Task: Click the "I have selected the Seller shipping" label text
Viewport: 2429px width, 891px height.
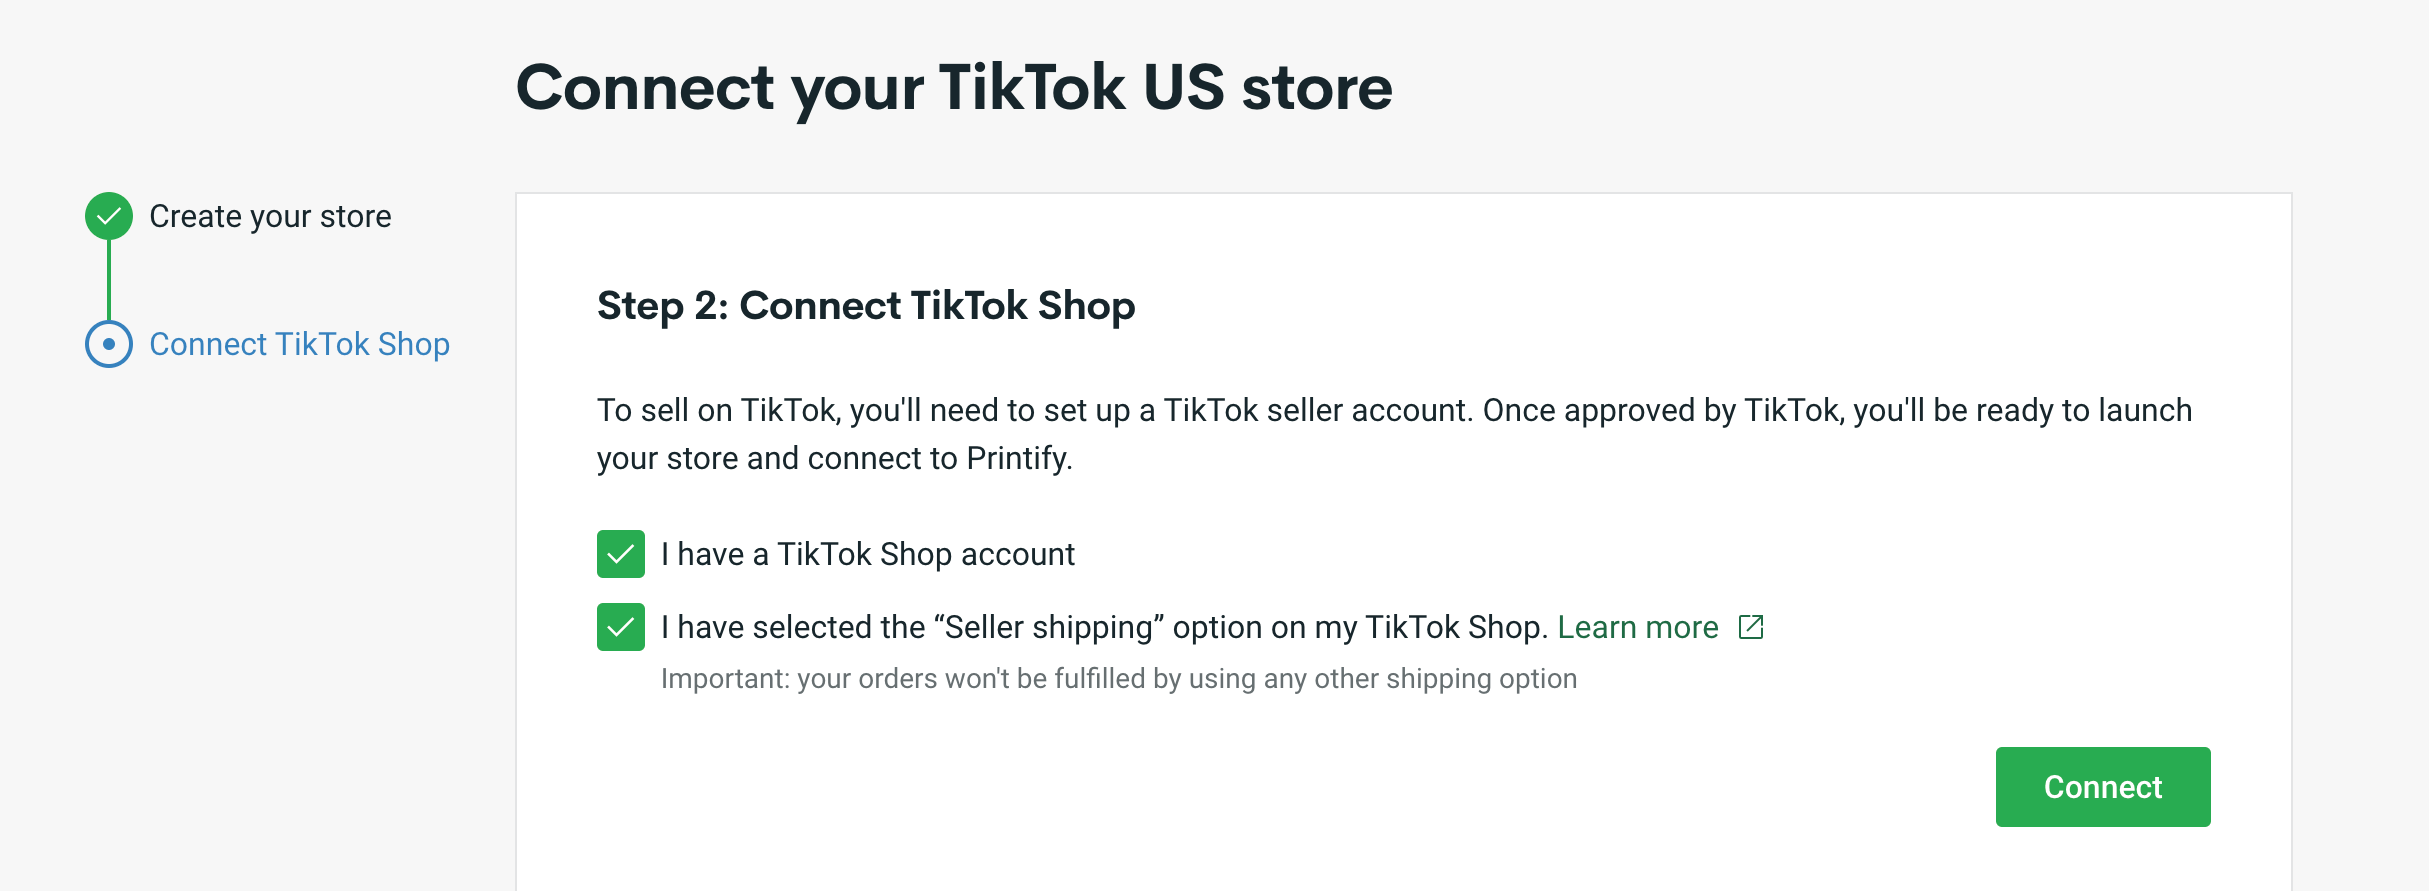Action: (1104, 627)
